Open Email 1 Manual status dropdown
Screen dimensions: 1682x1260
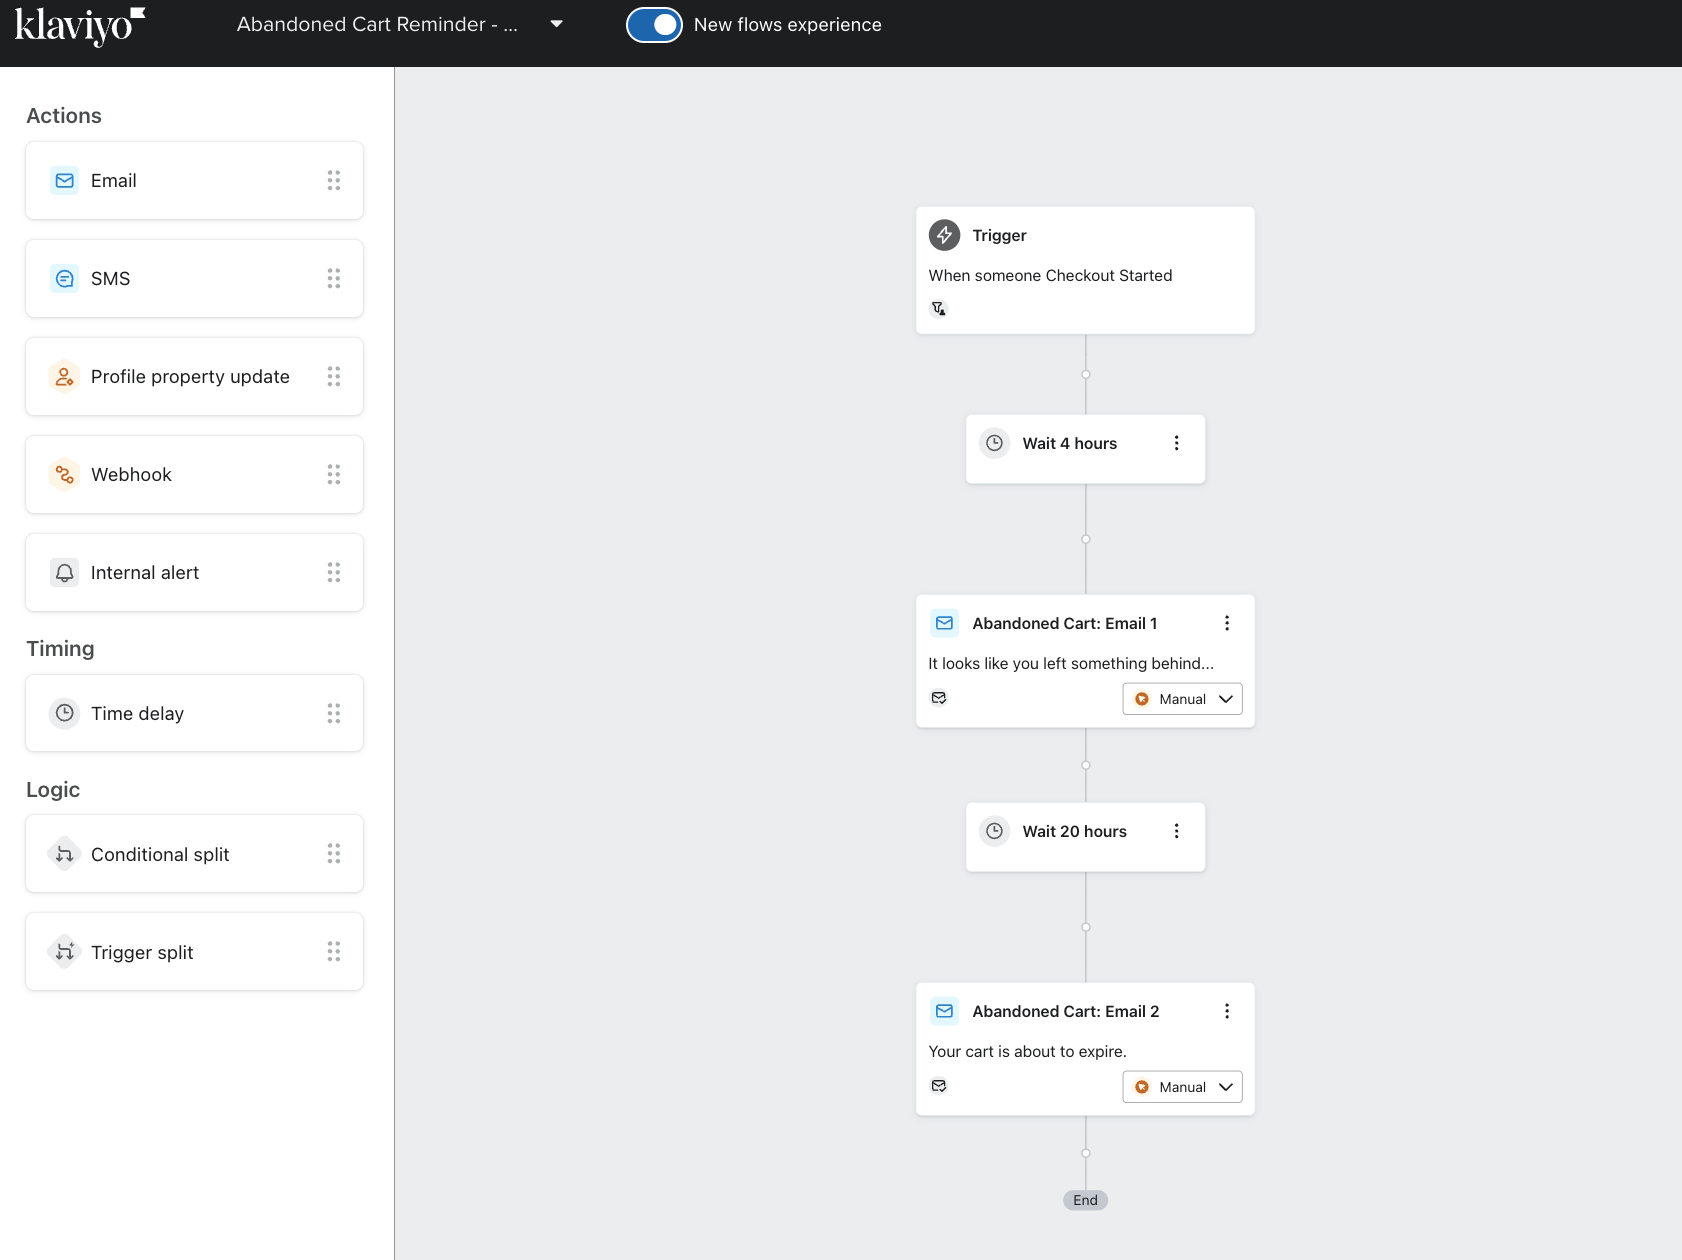[1182, 699]
